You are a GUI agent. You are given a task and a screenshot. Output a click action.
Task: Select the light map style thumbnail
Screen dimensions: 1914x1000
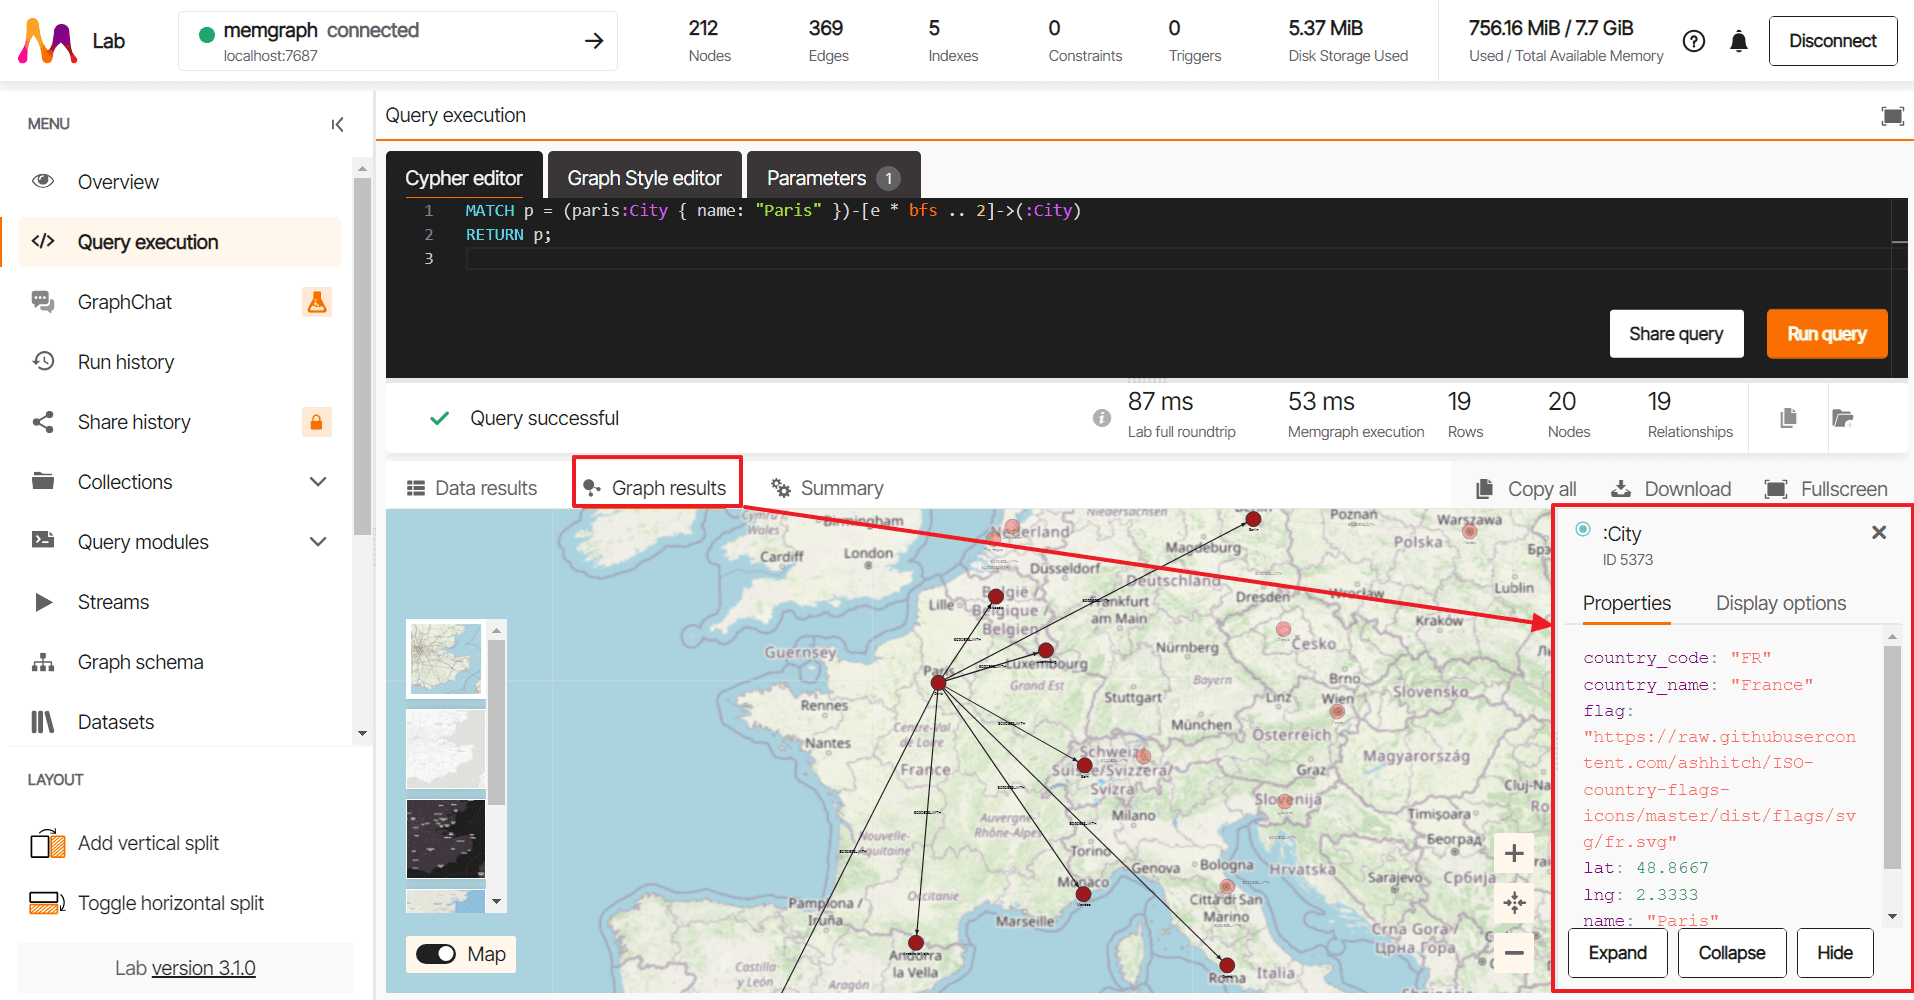[446, 749]
